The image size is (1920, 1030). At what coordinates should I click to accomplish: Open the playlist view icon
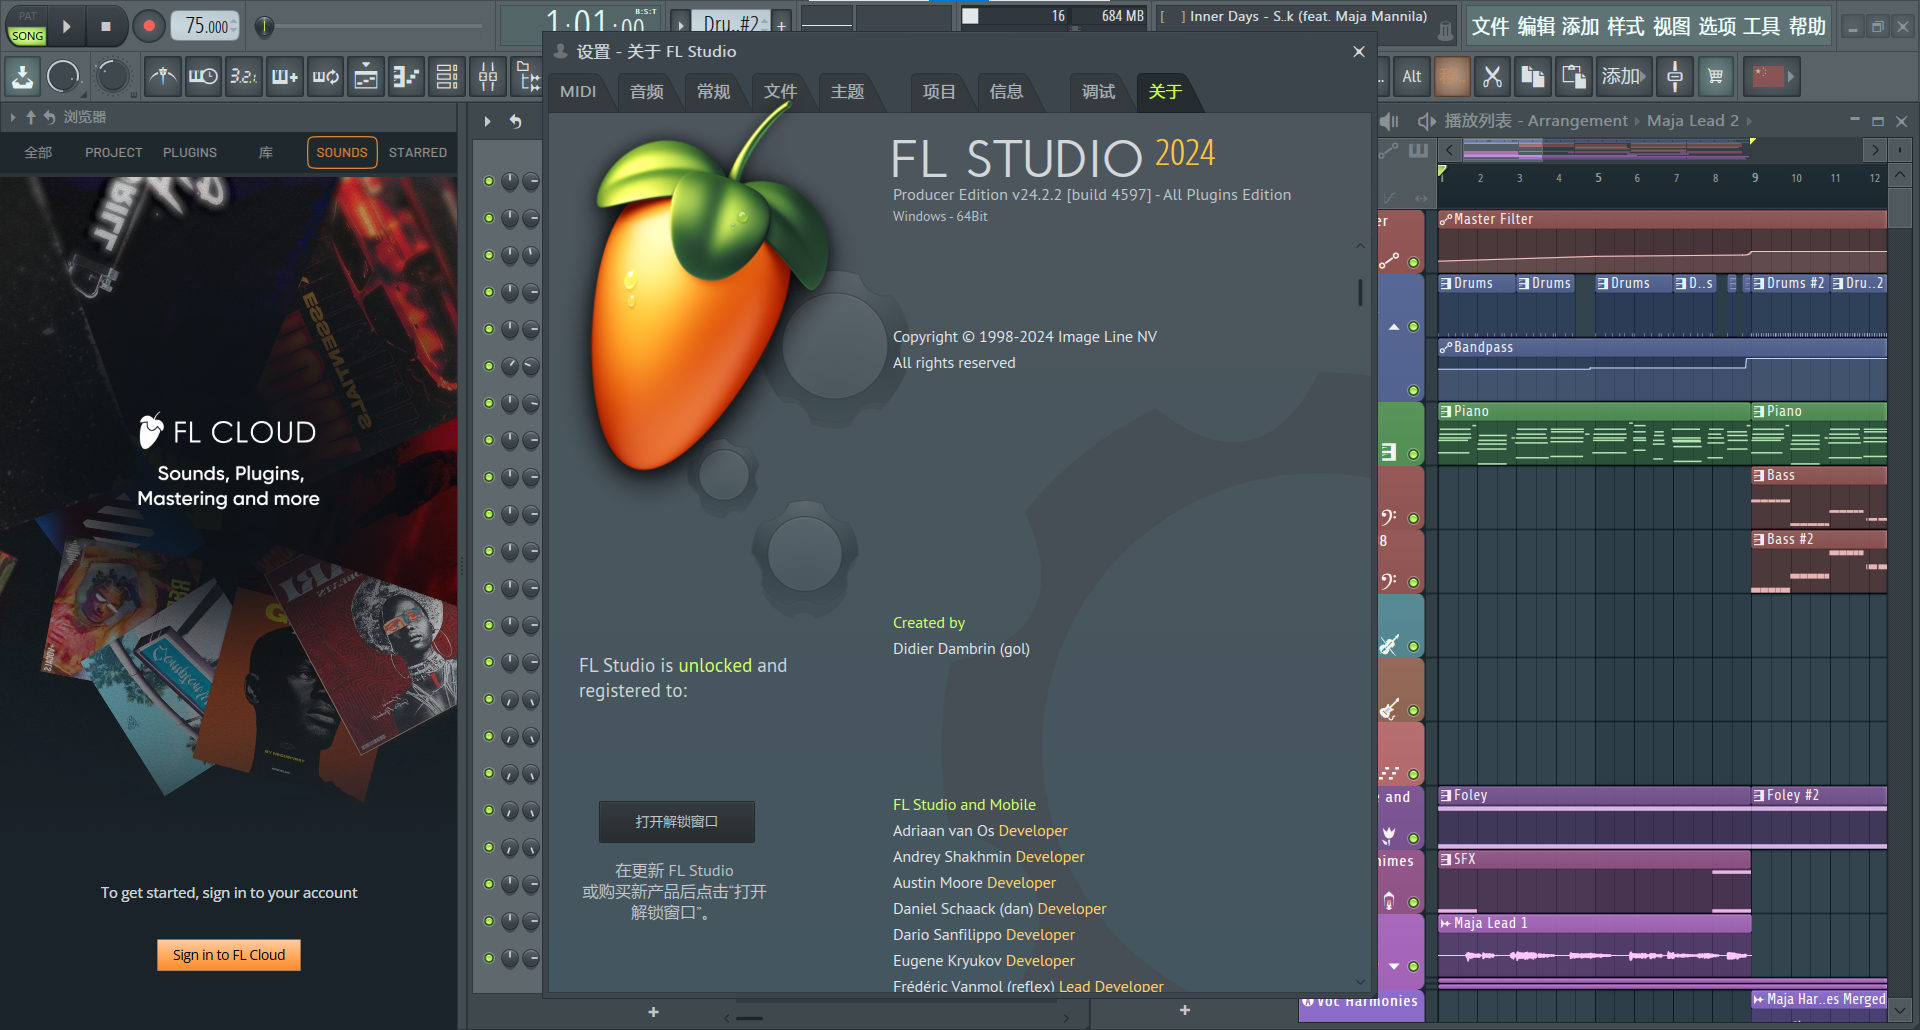pos(366,76)
